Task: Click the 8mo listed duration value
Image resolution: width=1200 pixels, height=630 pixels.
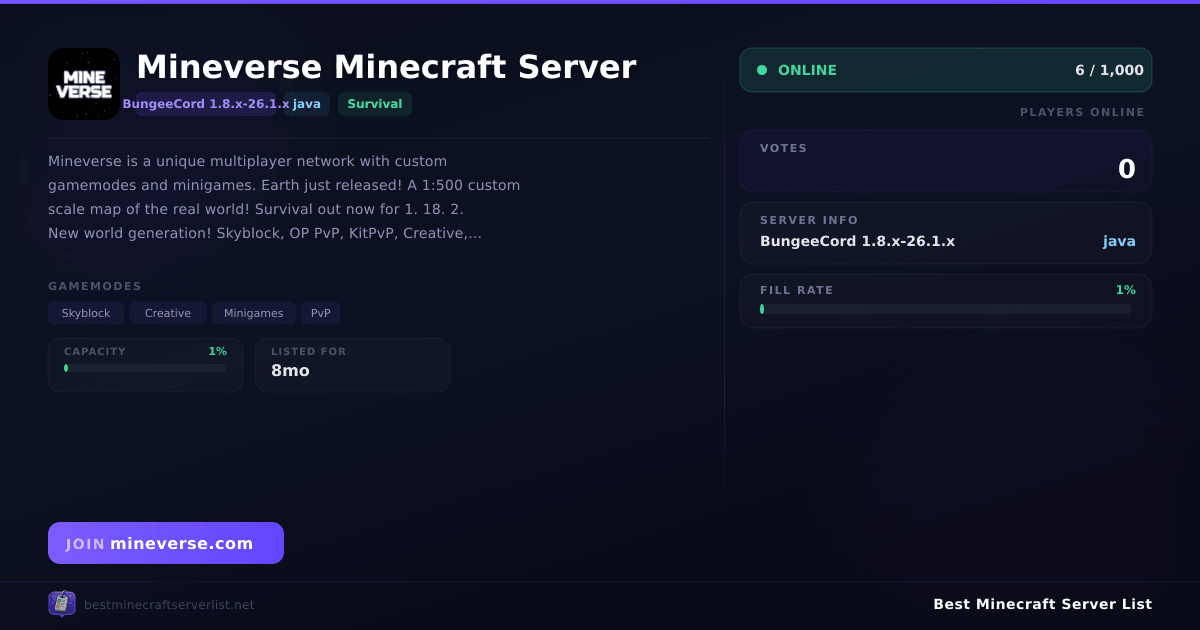Action: pyautogui.click(x=290, y=371)
